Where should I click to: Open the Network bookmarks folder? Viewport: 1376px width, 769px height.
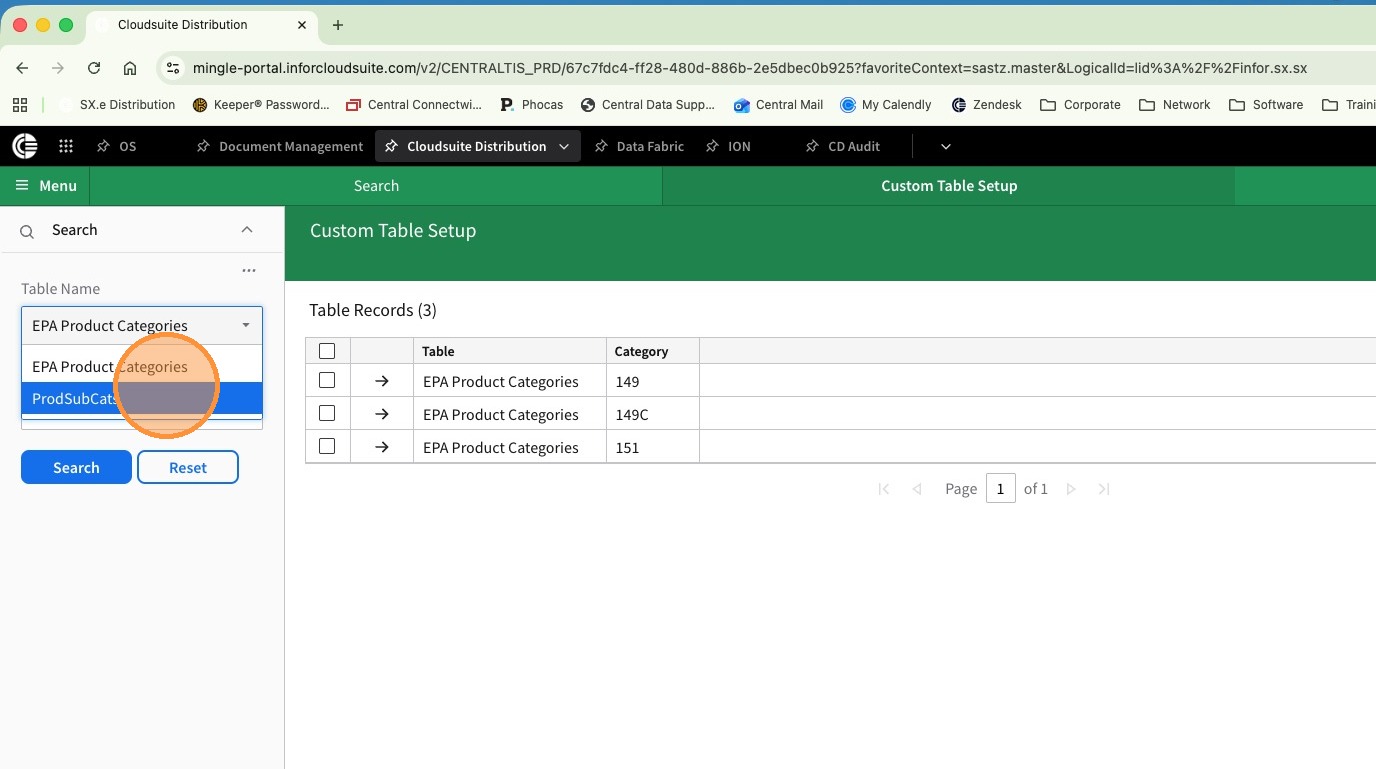click(1175, 104)
